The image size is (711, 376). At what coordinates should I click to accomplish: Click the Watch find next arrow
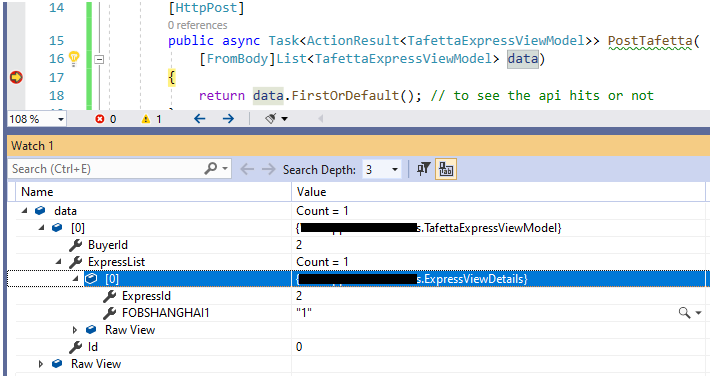(268, 169)
